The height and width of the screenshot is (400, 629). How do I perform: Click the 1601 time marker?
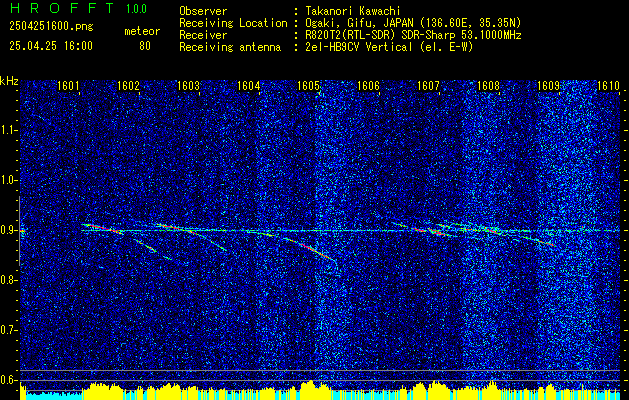coord(68,86)
